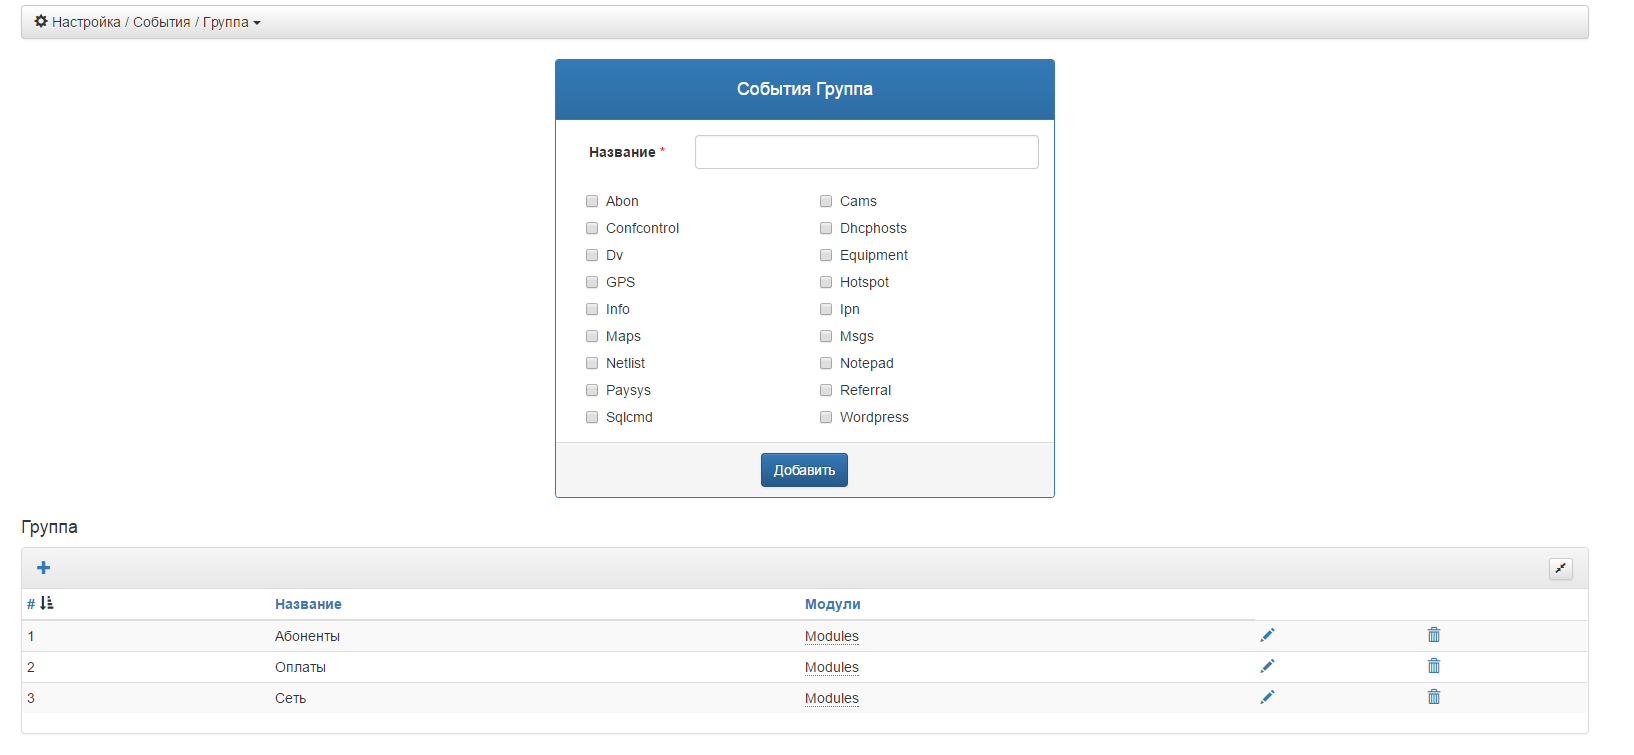Click the blue plus add group icon
Viewport: 1634px width, 755px height.
pos(43,568)
